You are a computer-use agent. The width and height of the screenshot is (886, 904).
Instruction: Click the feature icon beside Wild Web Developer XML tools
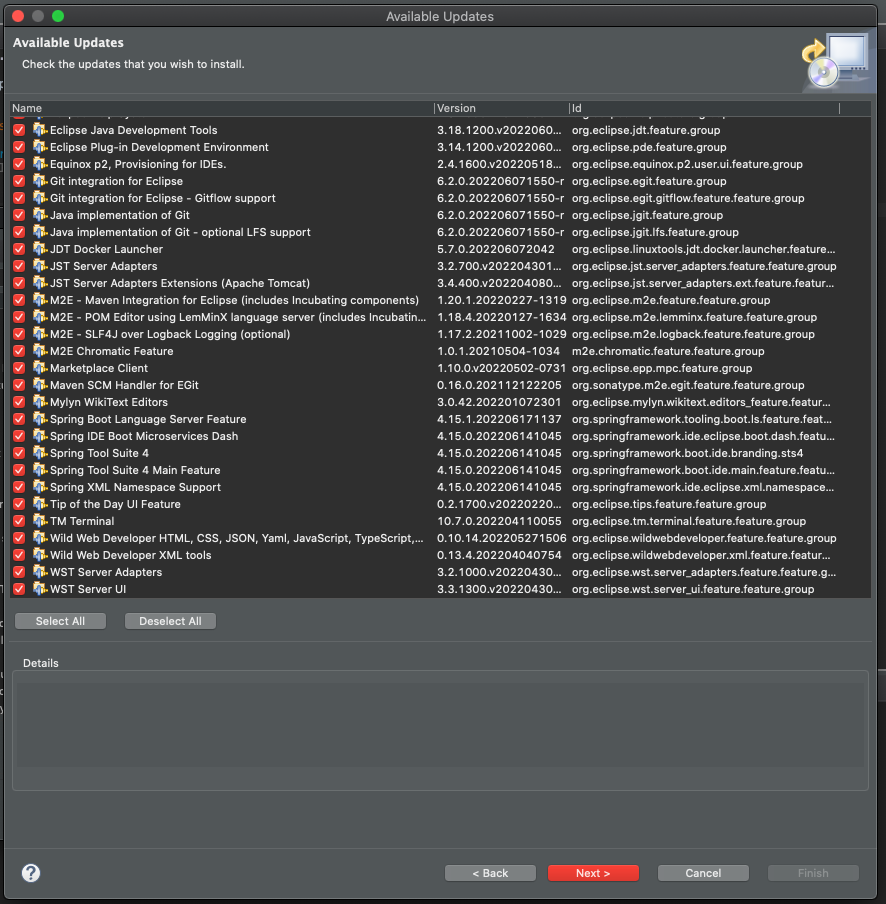pos(40,555)
